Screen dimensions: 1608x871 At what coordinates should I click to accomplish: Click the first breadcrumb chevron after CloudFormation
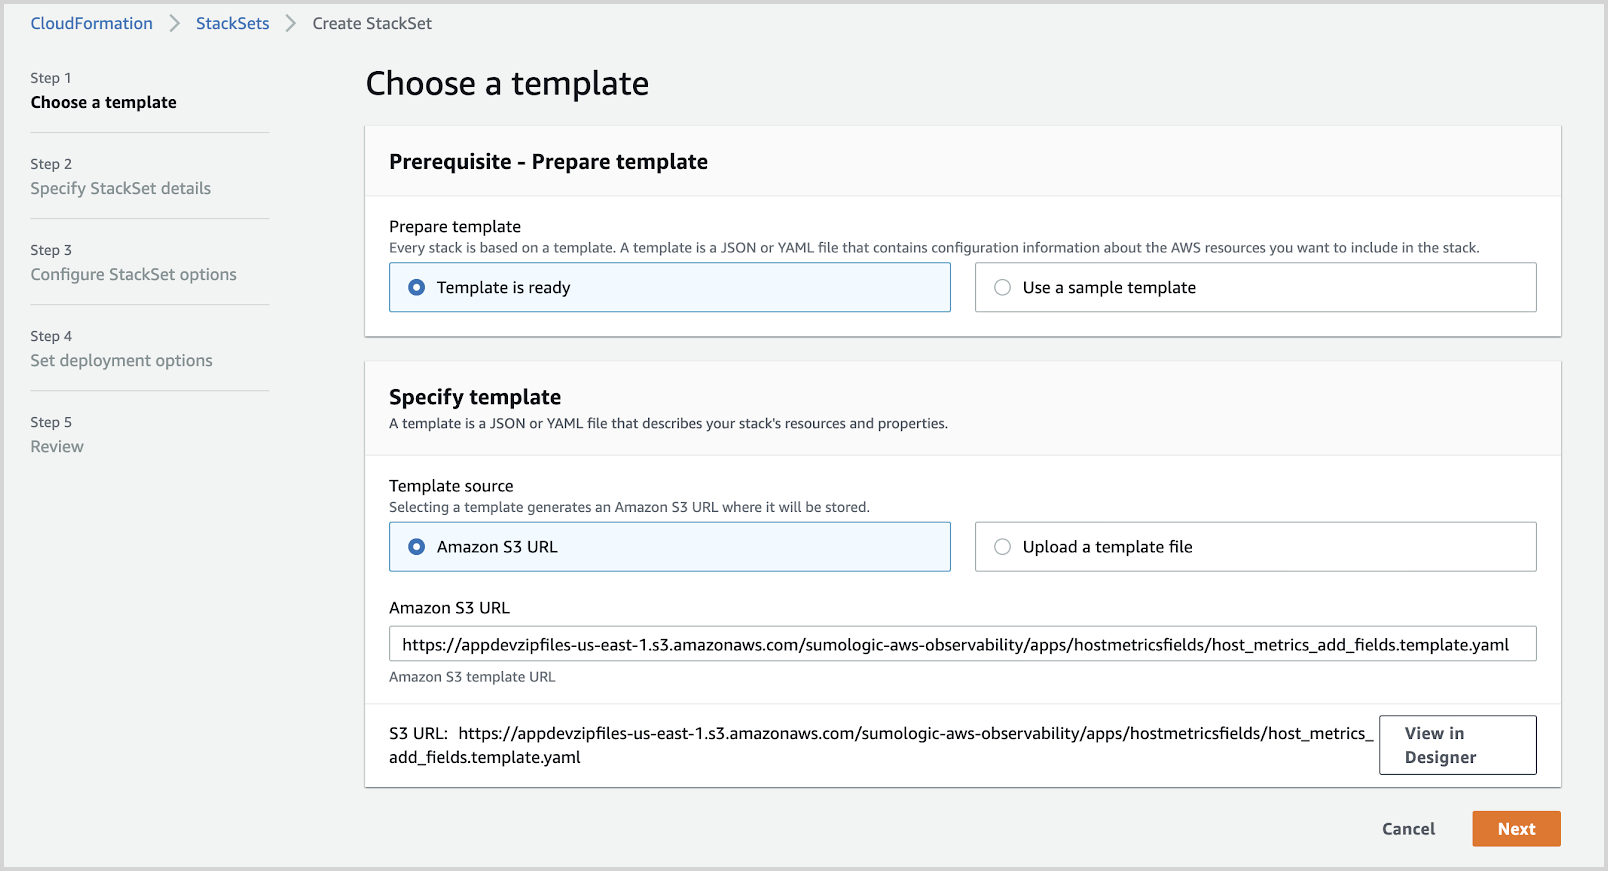174,23
